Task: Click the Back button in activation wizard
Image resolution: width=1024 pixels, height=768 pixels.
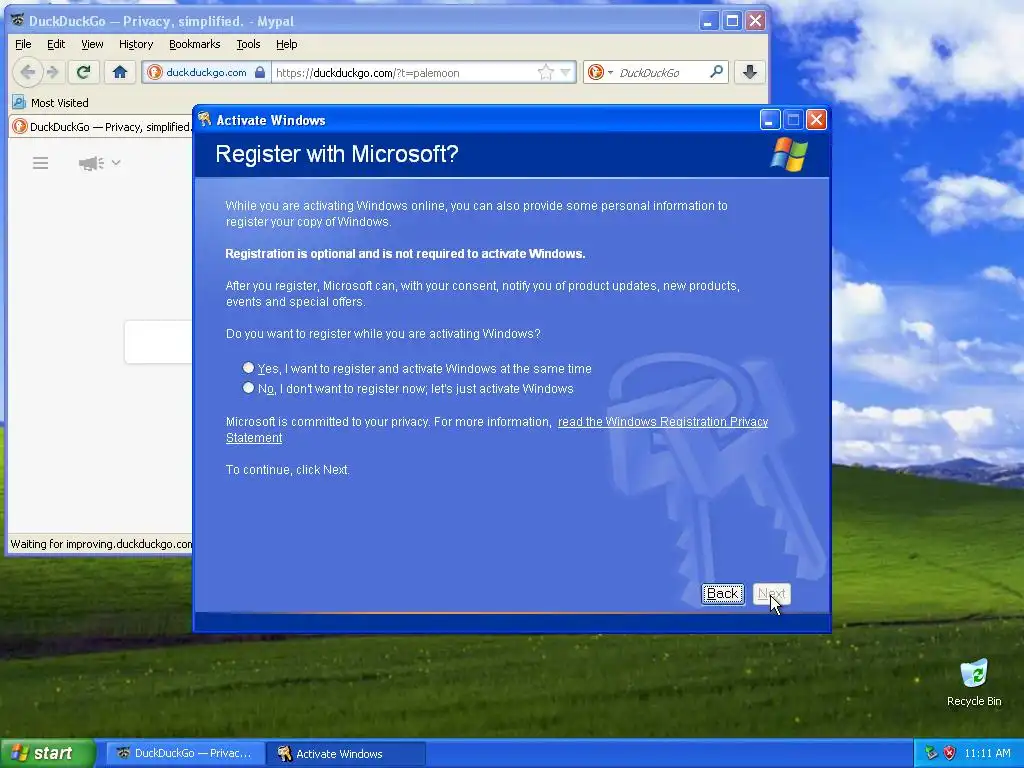Action: 723,594
